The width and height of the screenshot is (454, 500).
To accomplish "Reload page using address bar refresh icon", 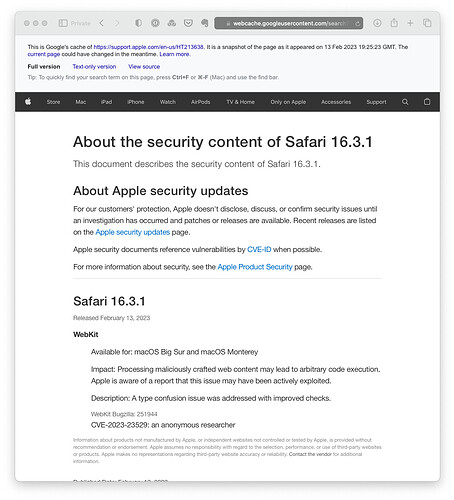I will (x=357, y=23).
